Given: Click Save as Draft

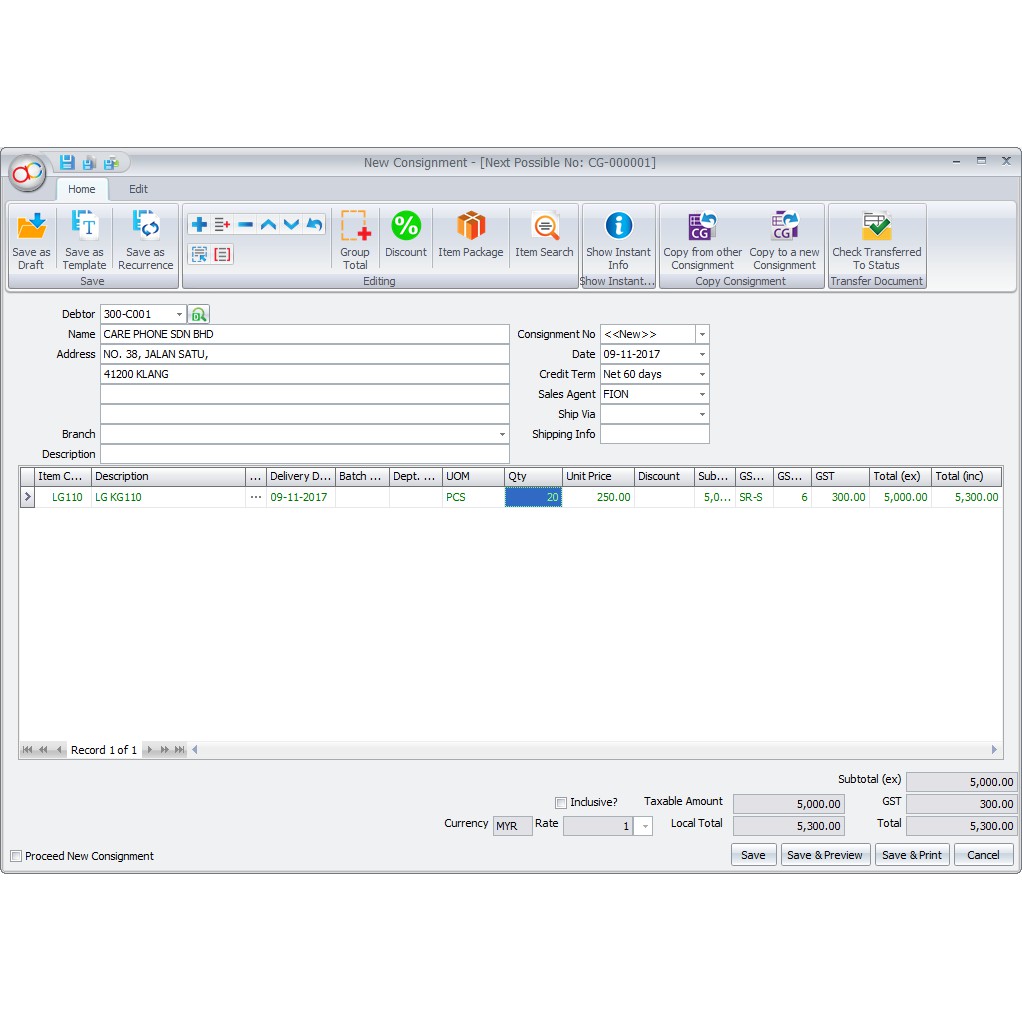Looking at the screenshot, I should [31, 240].
